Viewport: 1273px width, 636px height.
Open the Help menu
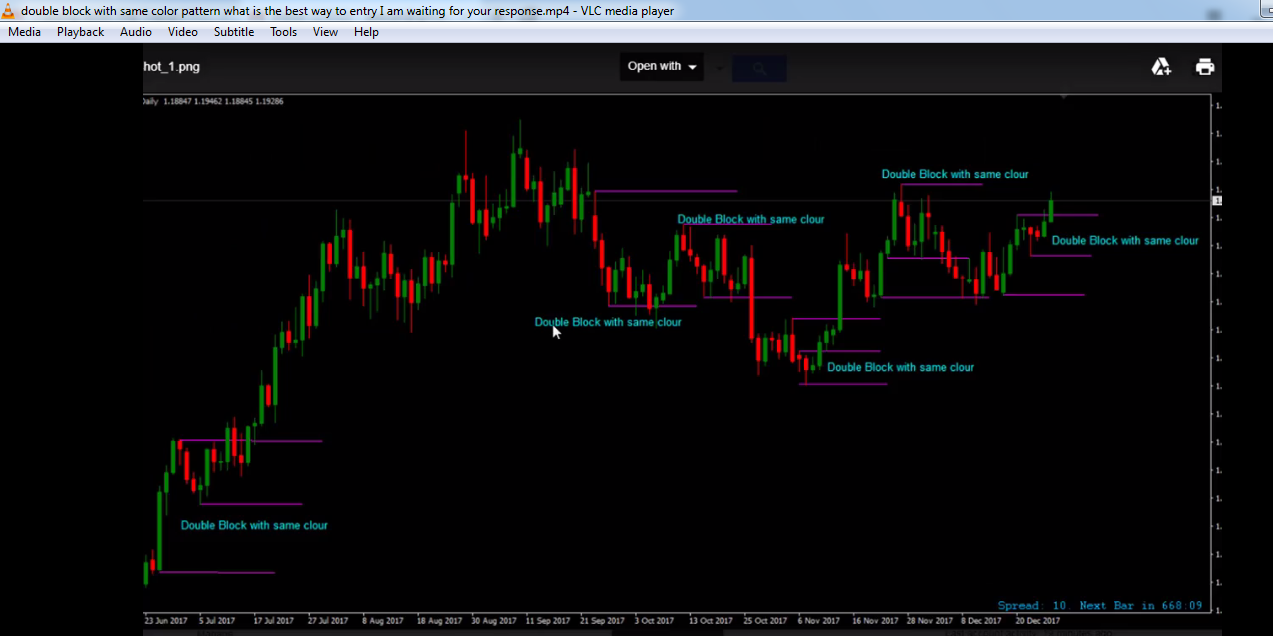pos(366,32)
